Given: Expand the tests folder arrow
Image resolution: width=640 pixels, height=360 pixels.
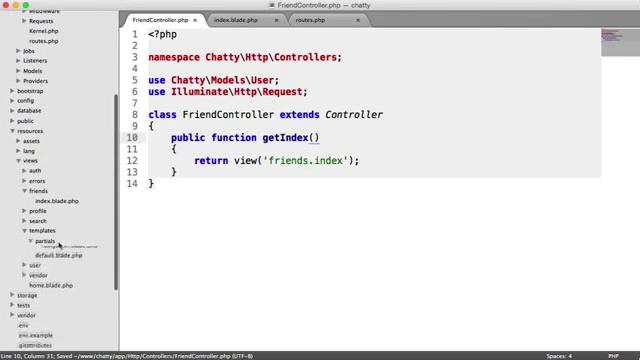Looking at the screenshot, I should [12, 305].
